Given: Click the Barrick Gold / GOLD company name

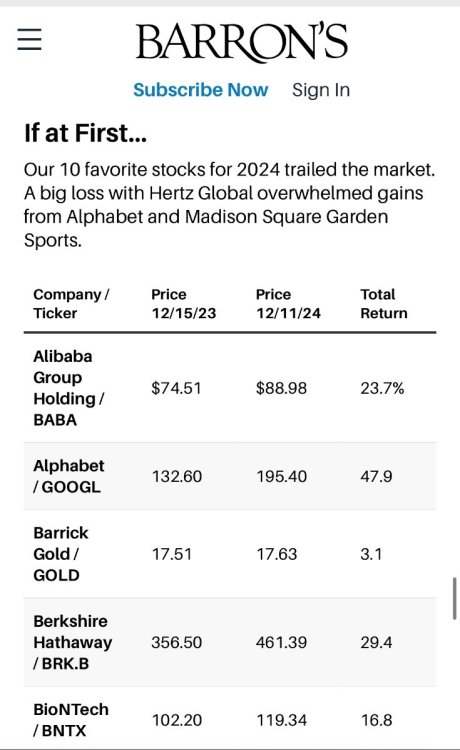Looking at the screenshot, I should click(61, 554).
